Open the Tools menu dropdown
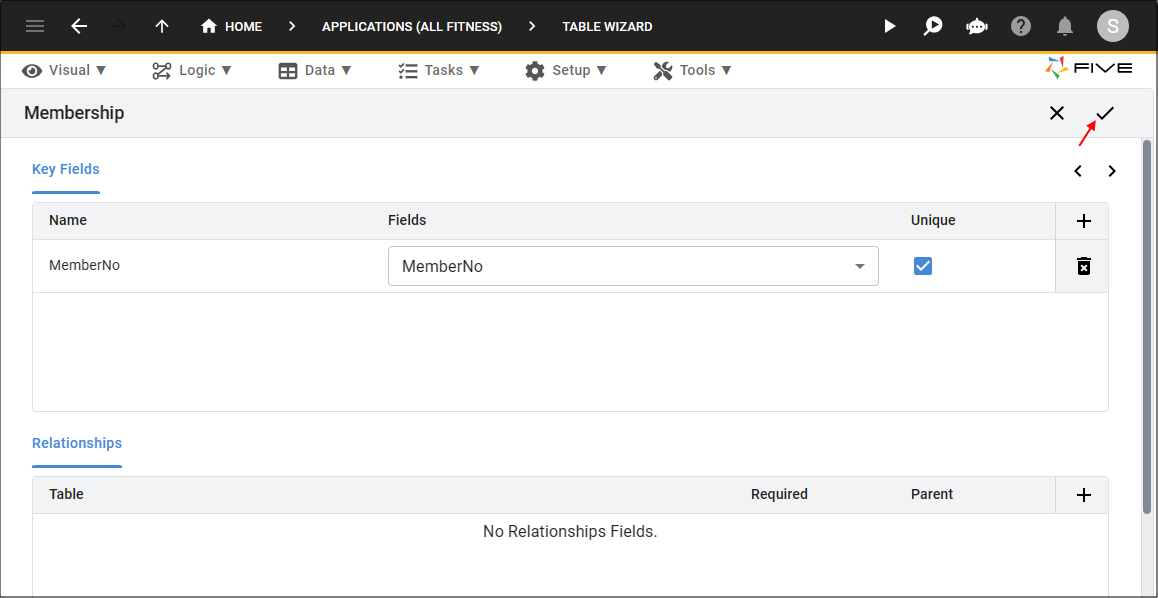 point(693,70)
